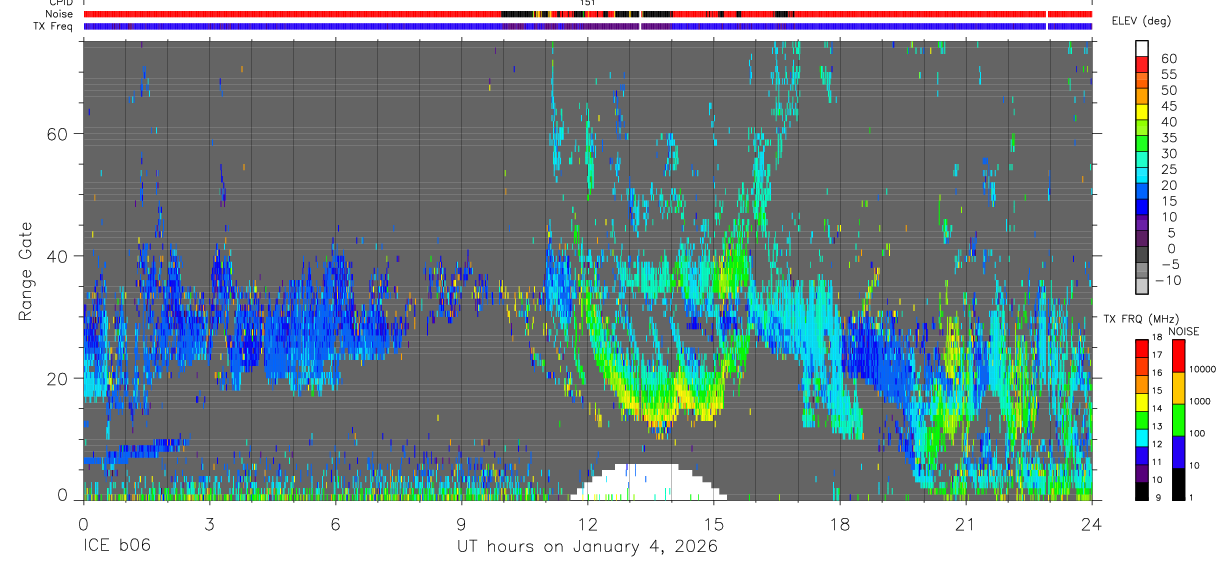Click the '3' tick label on UT hours axis
The height and width of the screenshot is (567, 1228).
[x=209, y=523]
